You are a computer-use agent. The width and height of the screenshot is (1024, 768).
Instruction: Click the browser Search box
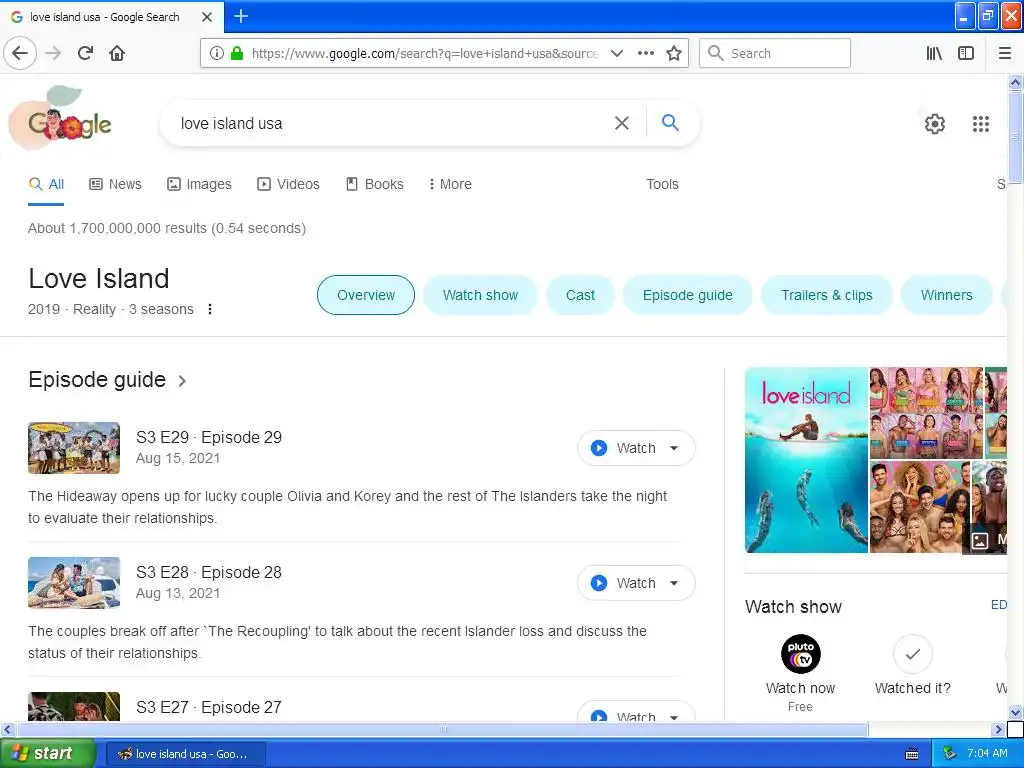[x=775, y=54]
